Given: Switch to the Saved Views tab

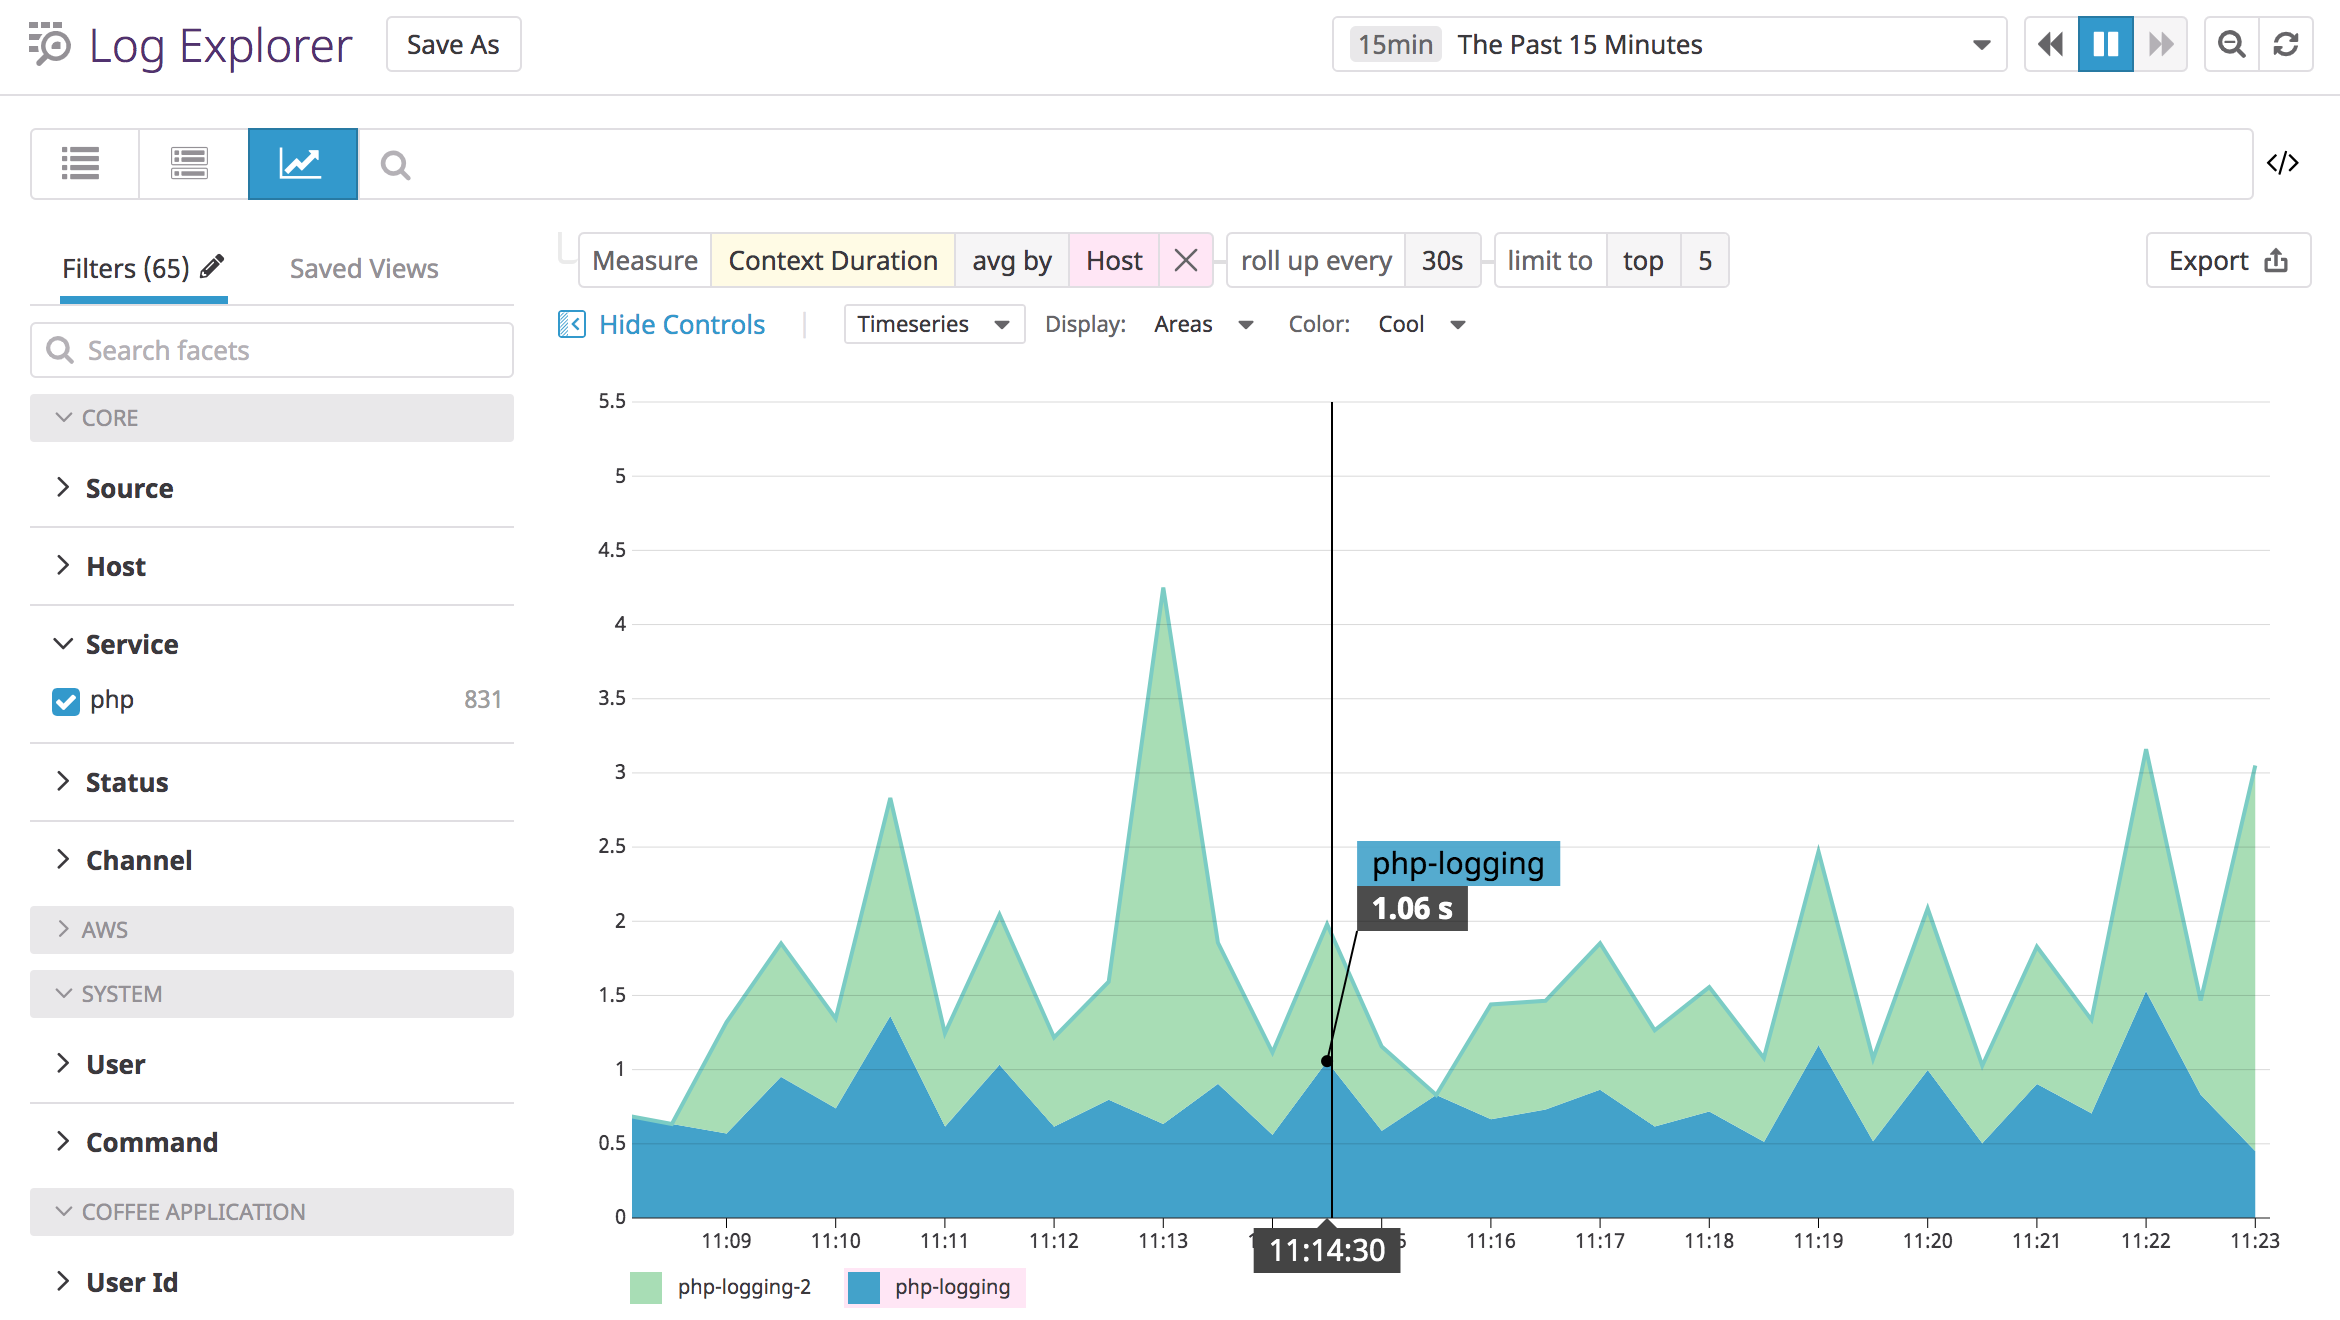Looking at the screenshot, I should (364, 268).
